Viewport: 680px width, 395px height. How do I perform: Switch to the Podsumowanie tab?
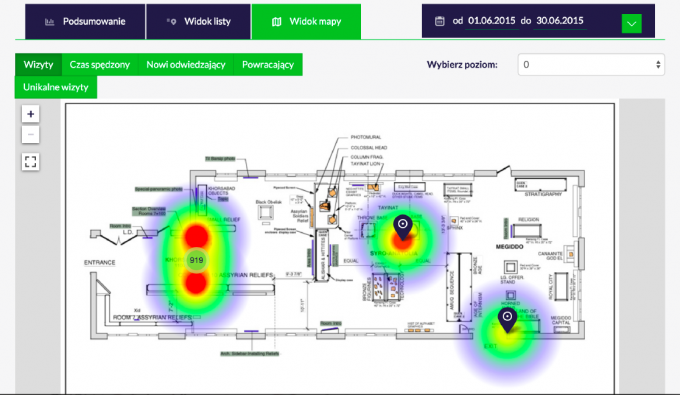(x=85, y=22)
